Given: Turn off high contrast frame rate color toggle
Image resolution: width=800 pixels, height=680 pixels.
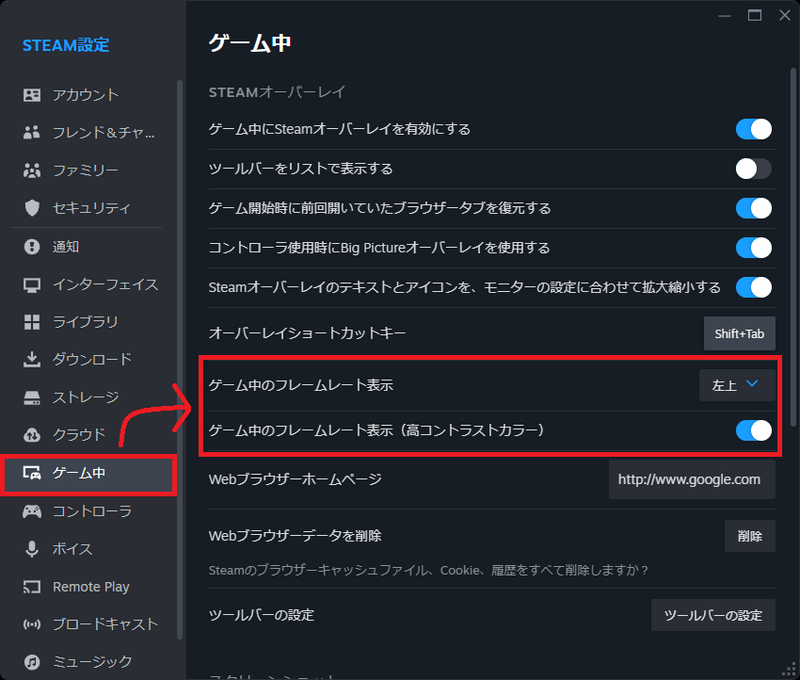Looking at the screenshot, I should pos(753,431).
